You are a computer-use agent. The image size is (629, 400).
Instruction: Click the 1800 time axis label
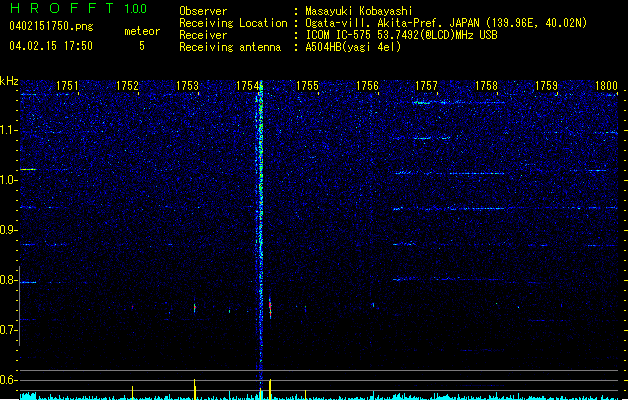[606, 86]
